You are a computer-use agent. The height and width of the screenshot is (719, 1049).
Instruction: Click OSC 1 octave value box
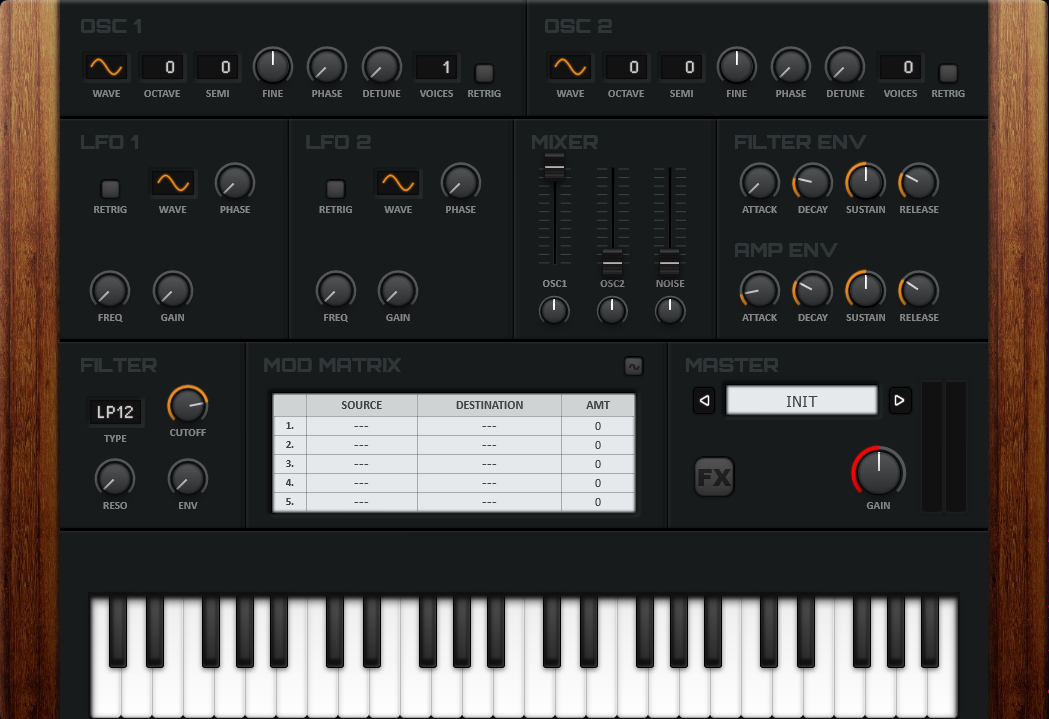[x=162, y=67]
